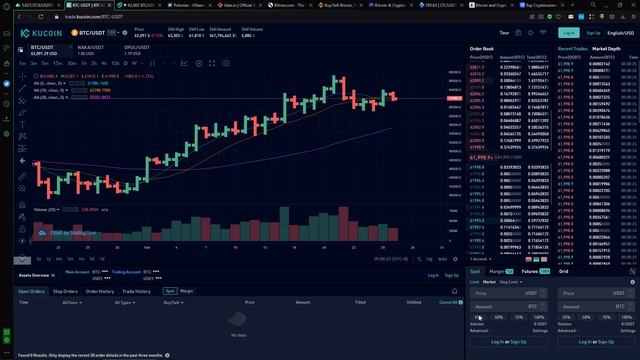The height and width of the screenshot is (360, 640).
Task: Toggle log scale on chart
Action: pyautogui.click(x=429, y=259)
